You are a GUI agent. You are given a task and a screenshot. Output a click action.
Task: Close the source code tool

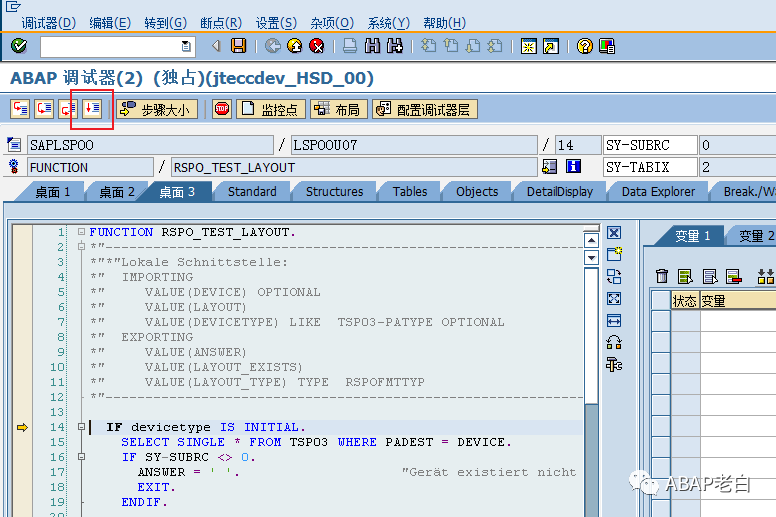(614, 233)
